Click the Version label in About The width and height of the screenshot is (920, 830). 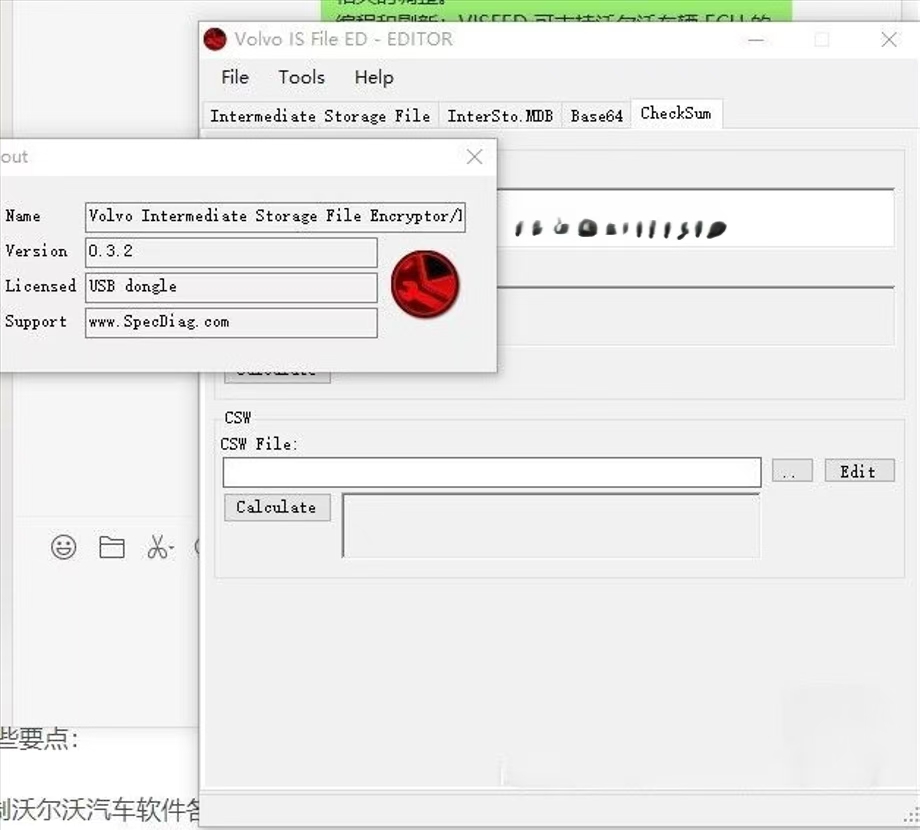tap(36, 250)
